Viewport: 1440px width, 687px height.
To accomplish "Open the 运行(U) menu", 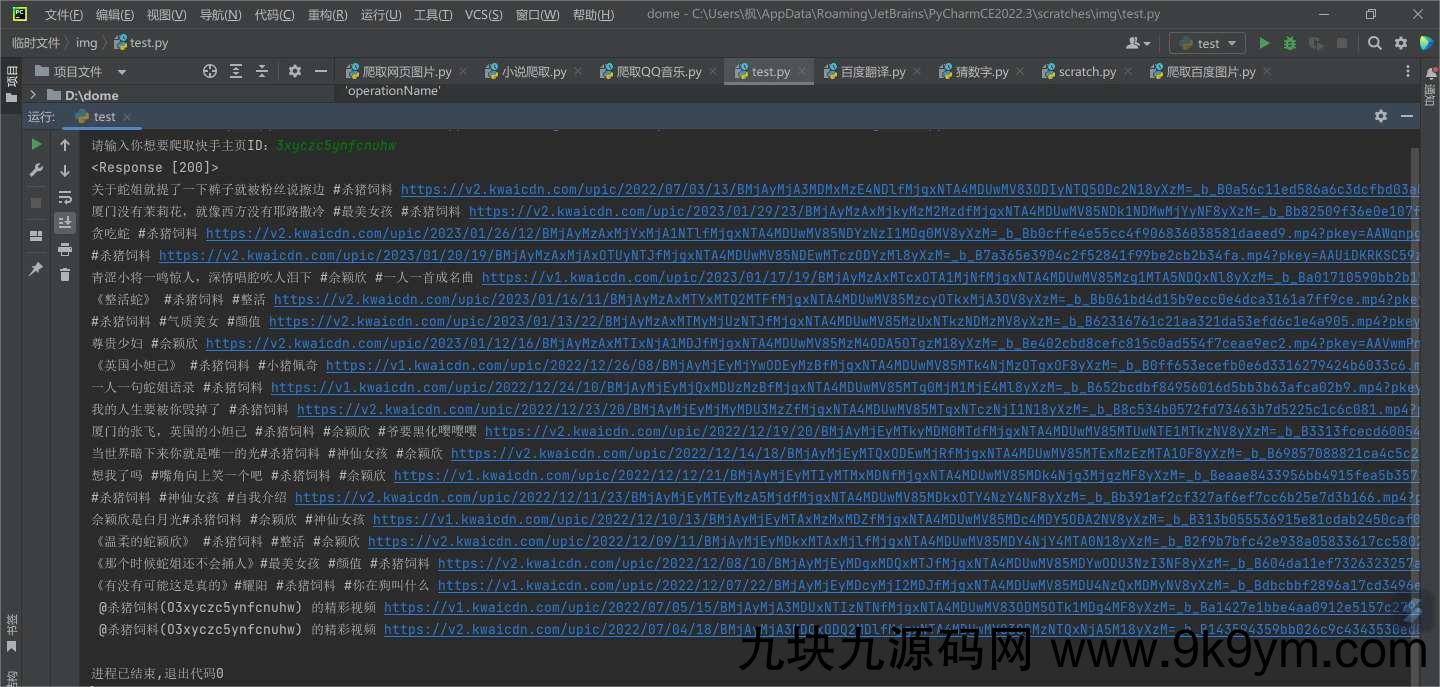I will tap(381, 14).
